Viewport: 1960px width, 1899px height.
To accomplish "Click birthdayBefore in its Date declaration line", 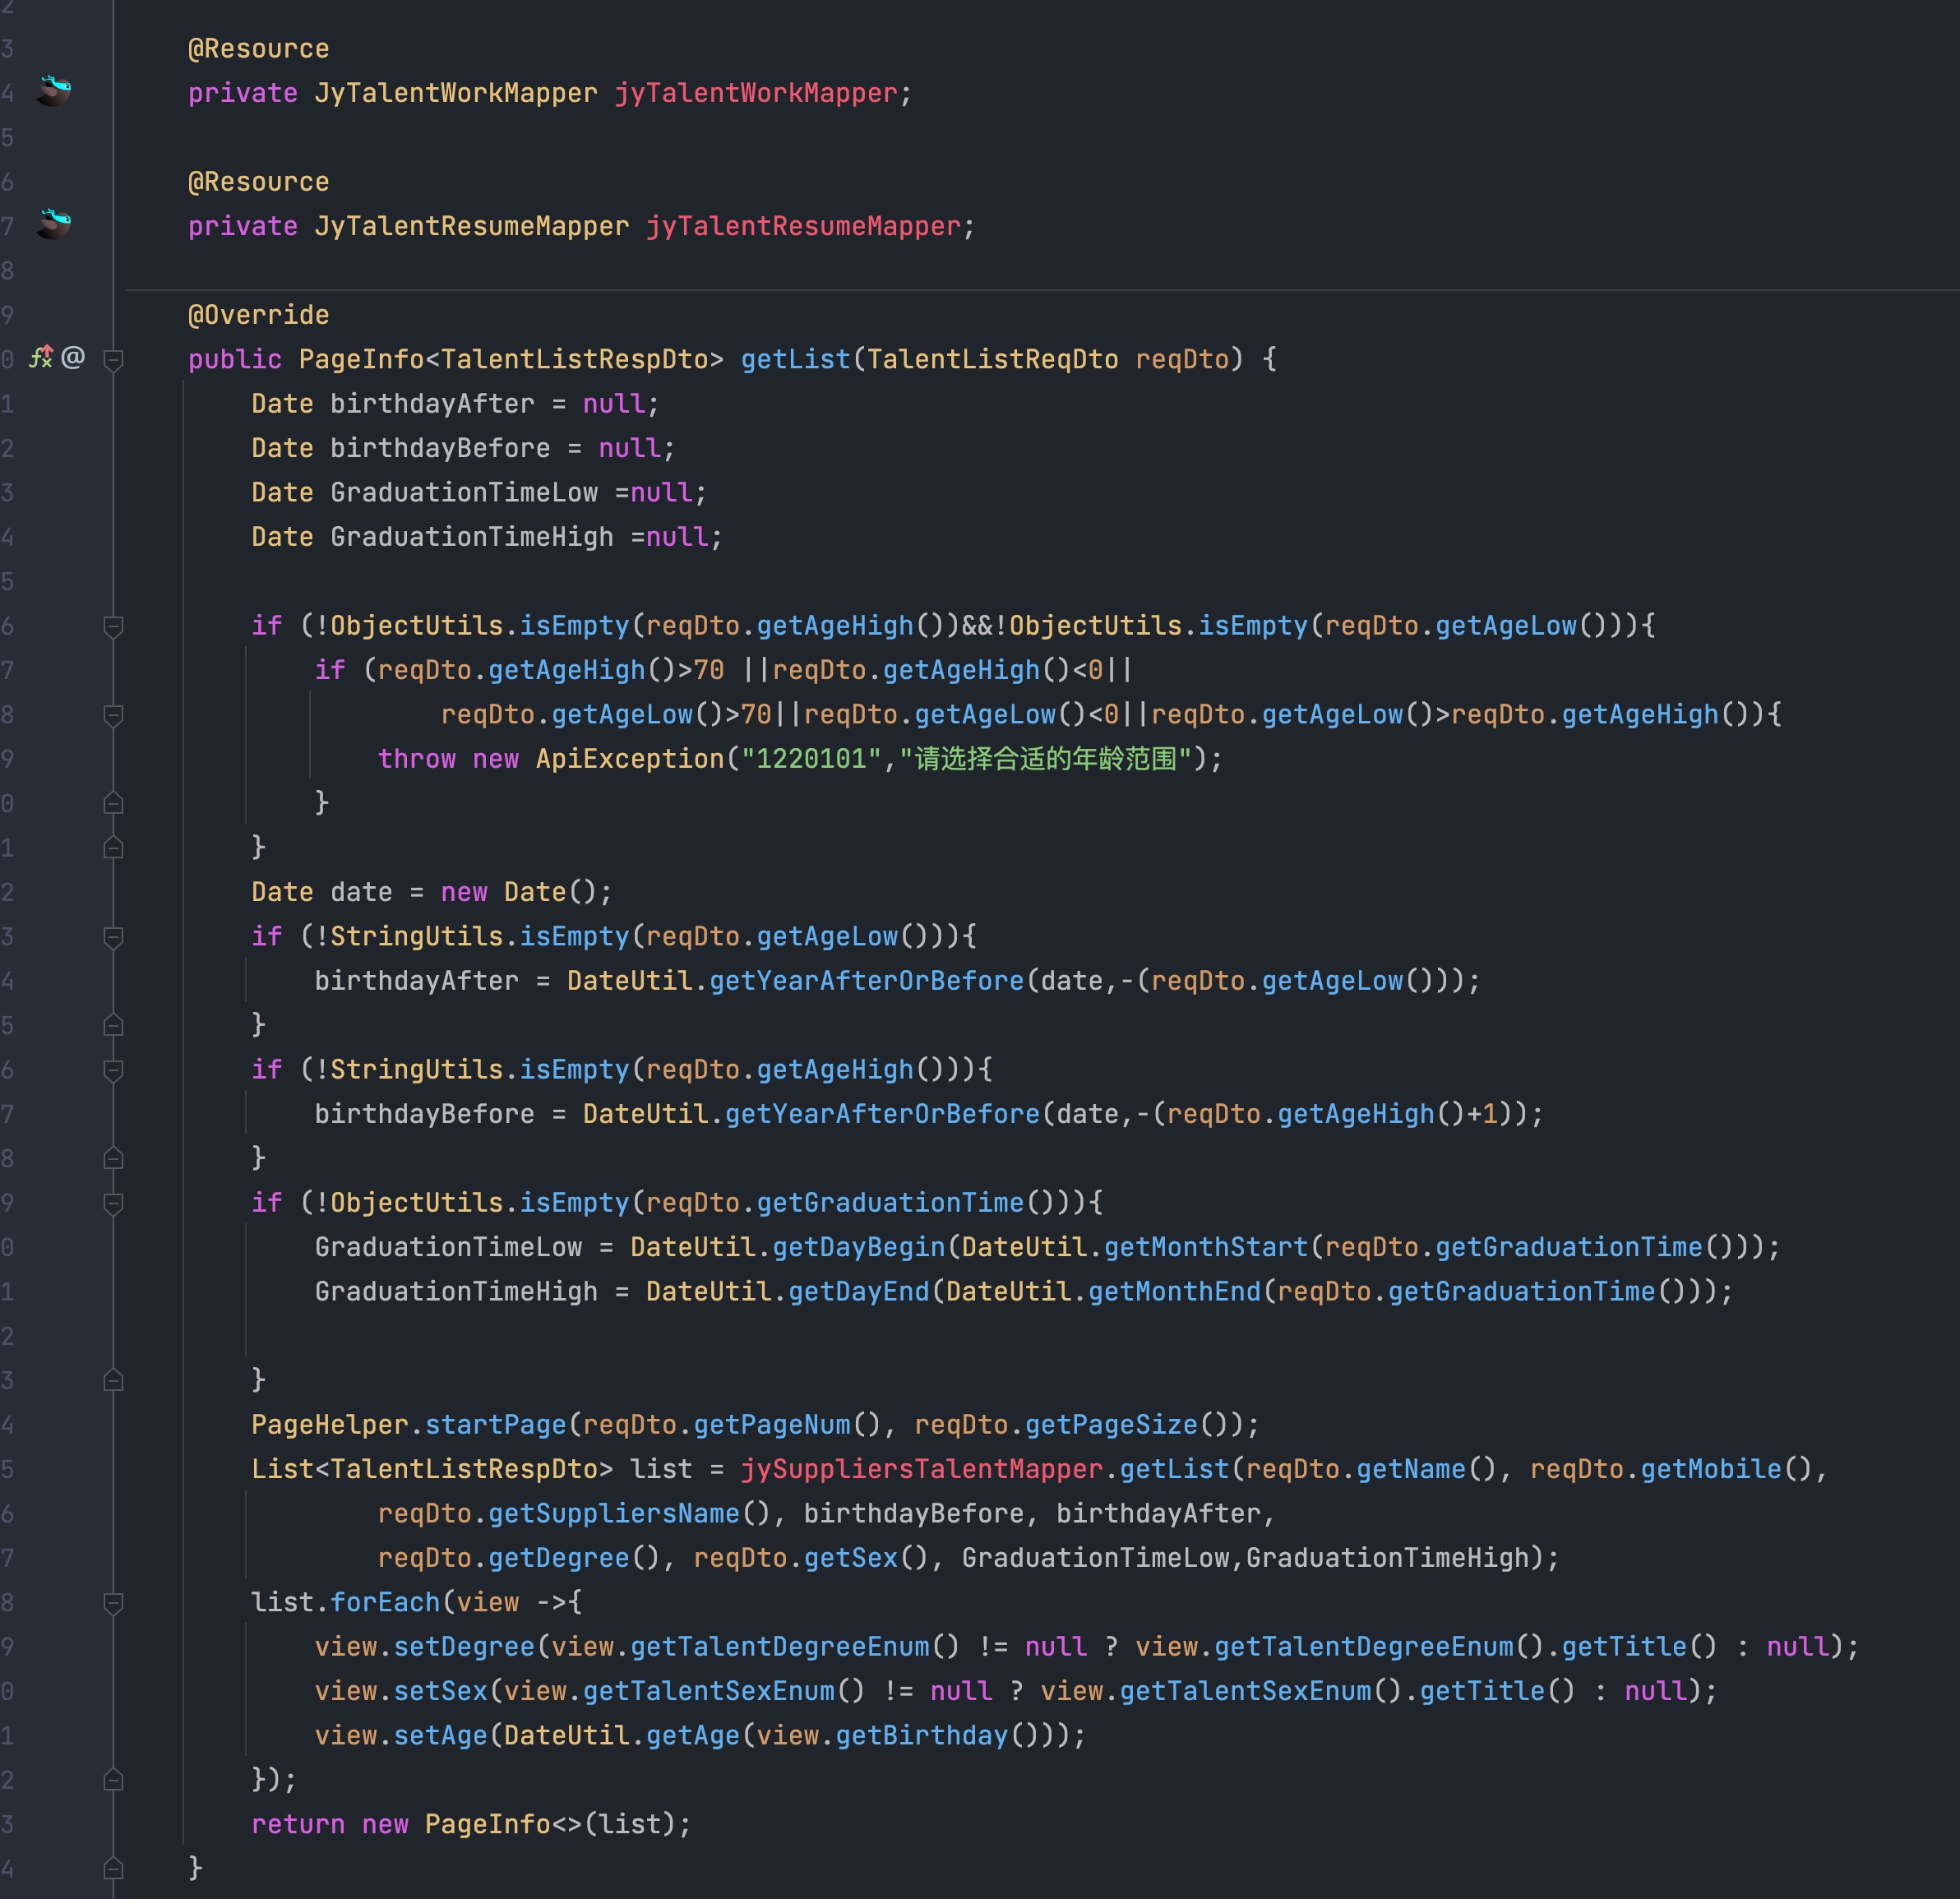I will coord(440,448).
